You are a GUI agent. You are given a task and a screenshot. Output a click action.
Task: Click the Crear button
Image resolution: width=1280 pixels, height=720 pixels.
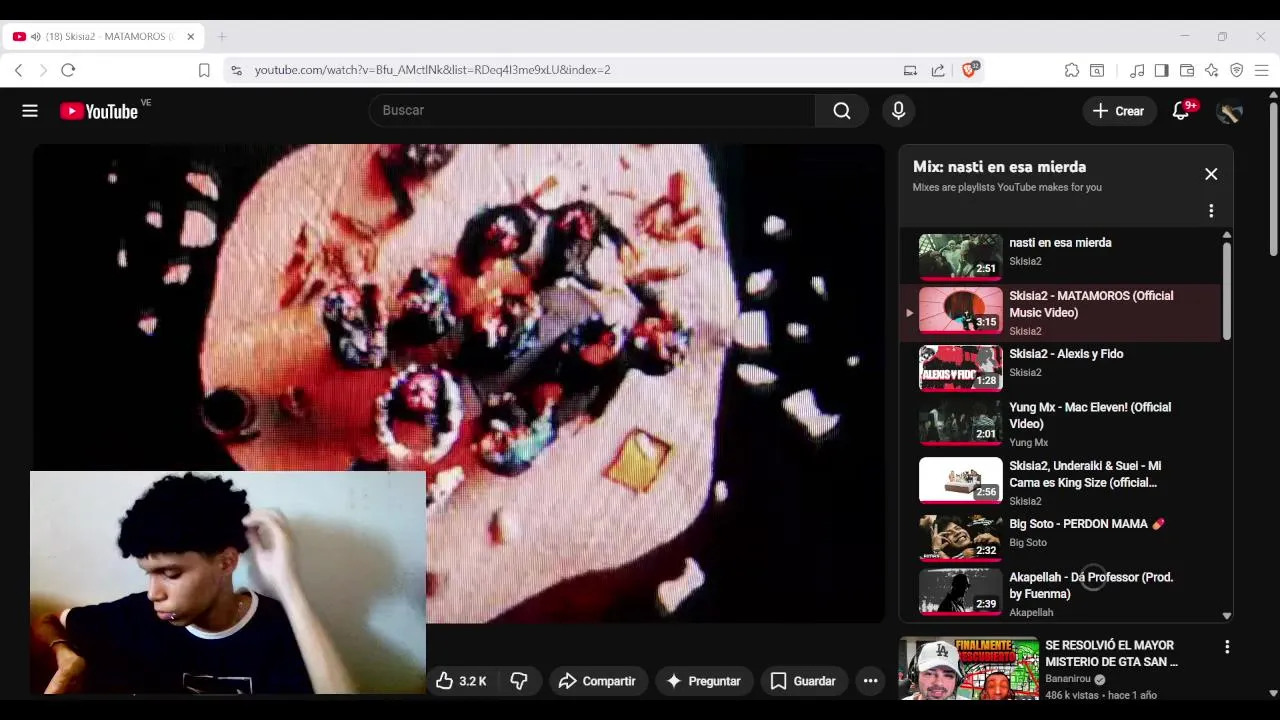click(x=1119, y=111)
